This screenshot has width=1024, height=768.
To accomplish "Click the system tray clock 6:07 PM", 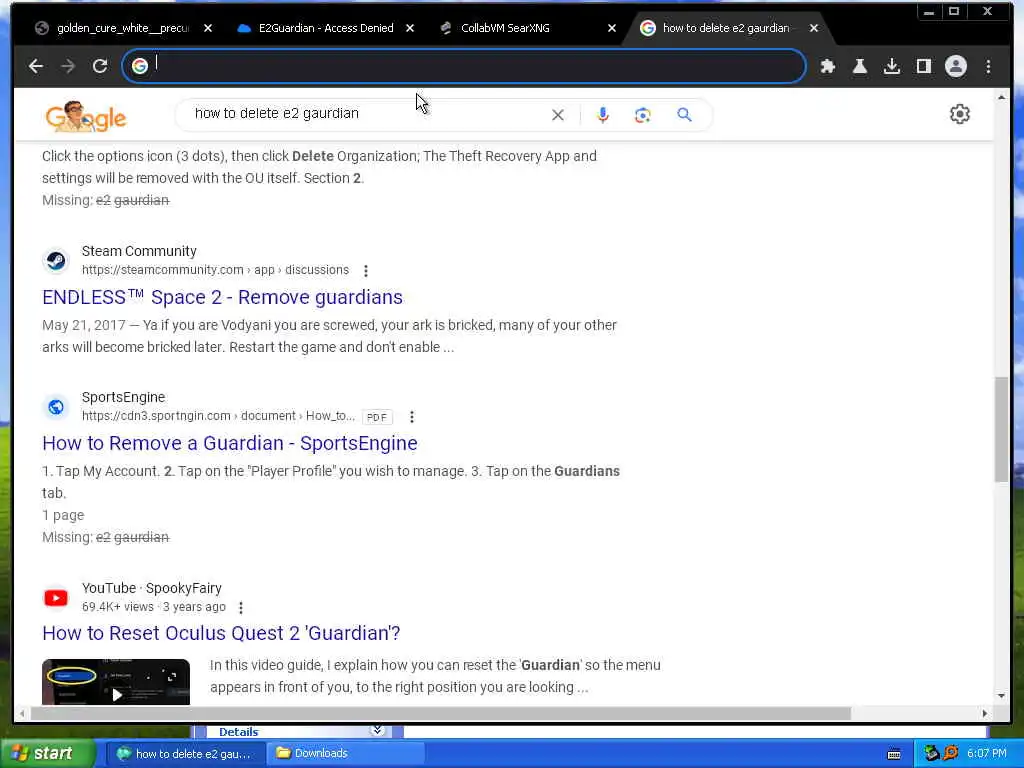I will click(987, 754).
